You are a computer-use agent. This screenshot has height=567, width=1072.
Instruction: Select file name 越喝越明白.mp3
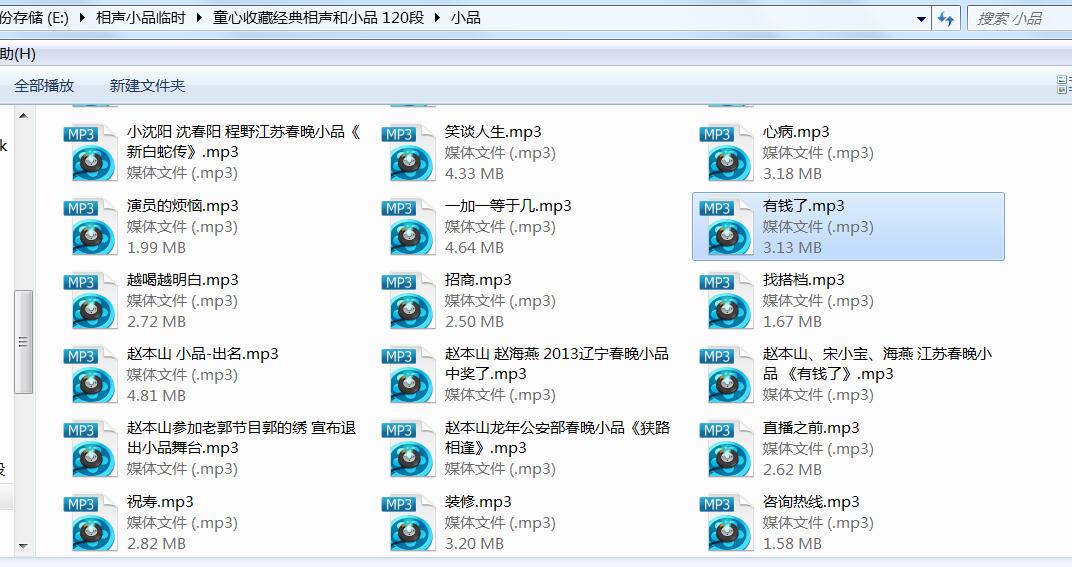183,280
